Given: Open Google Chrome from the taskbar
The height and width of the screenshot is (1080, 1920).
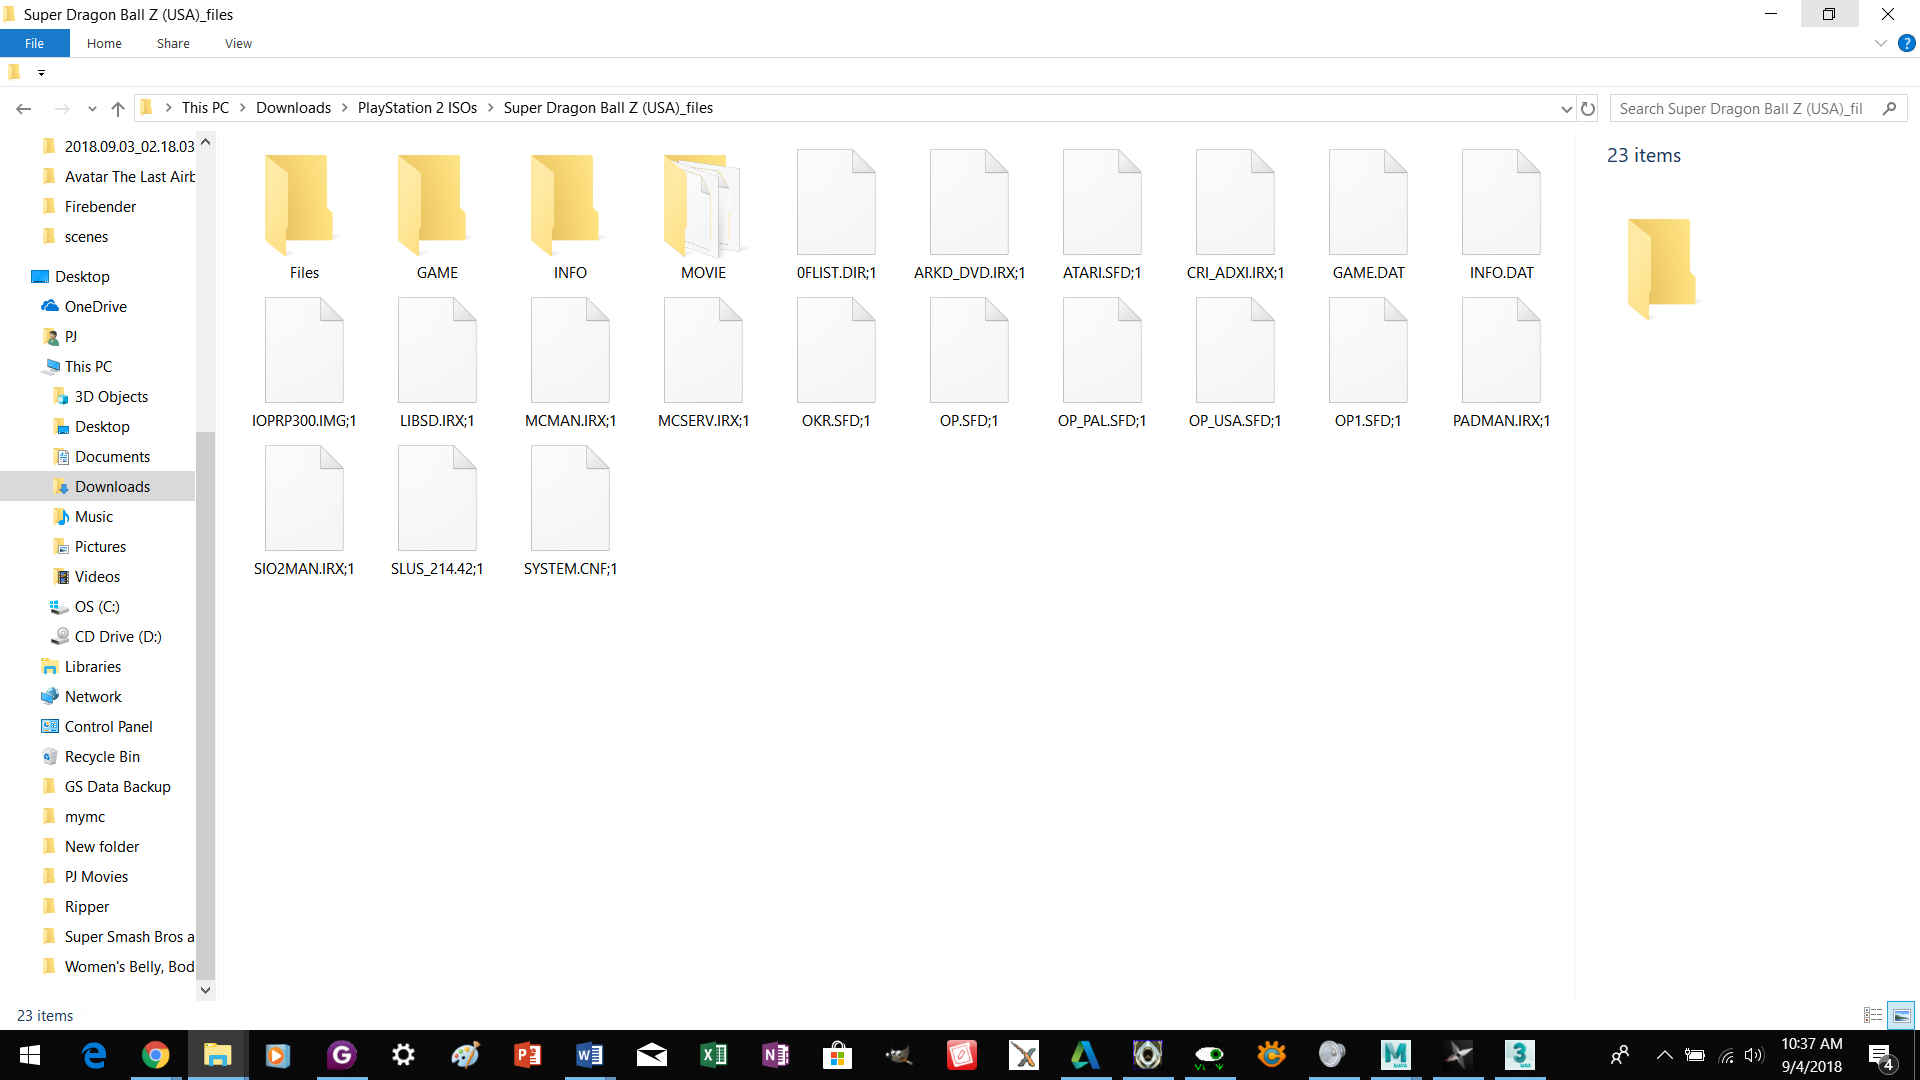Looking at the screenshot, I should 155,1055.
